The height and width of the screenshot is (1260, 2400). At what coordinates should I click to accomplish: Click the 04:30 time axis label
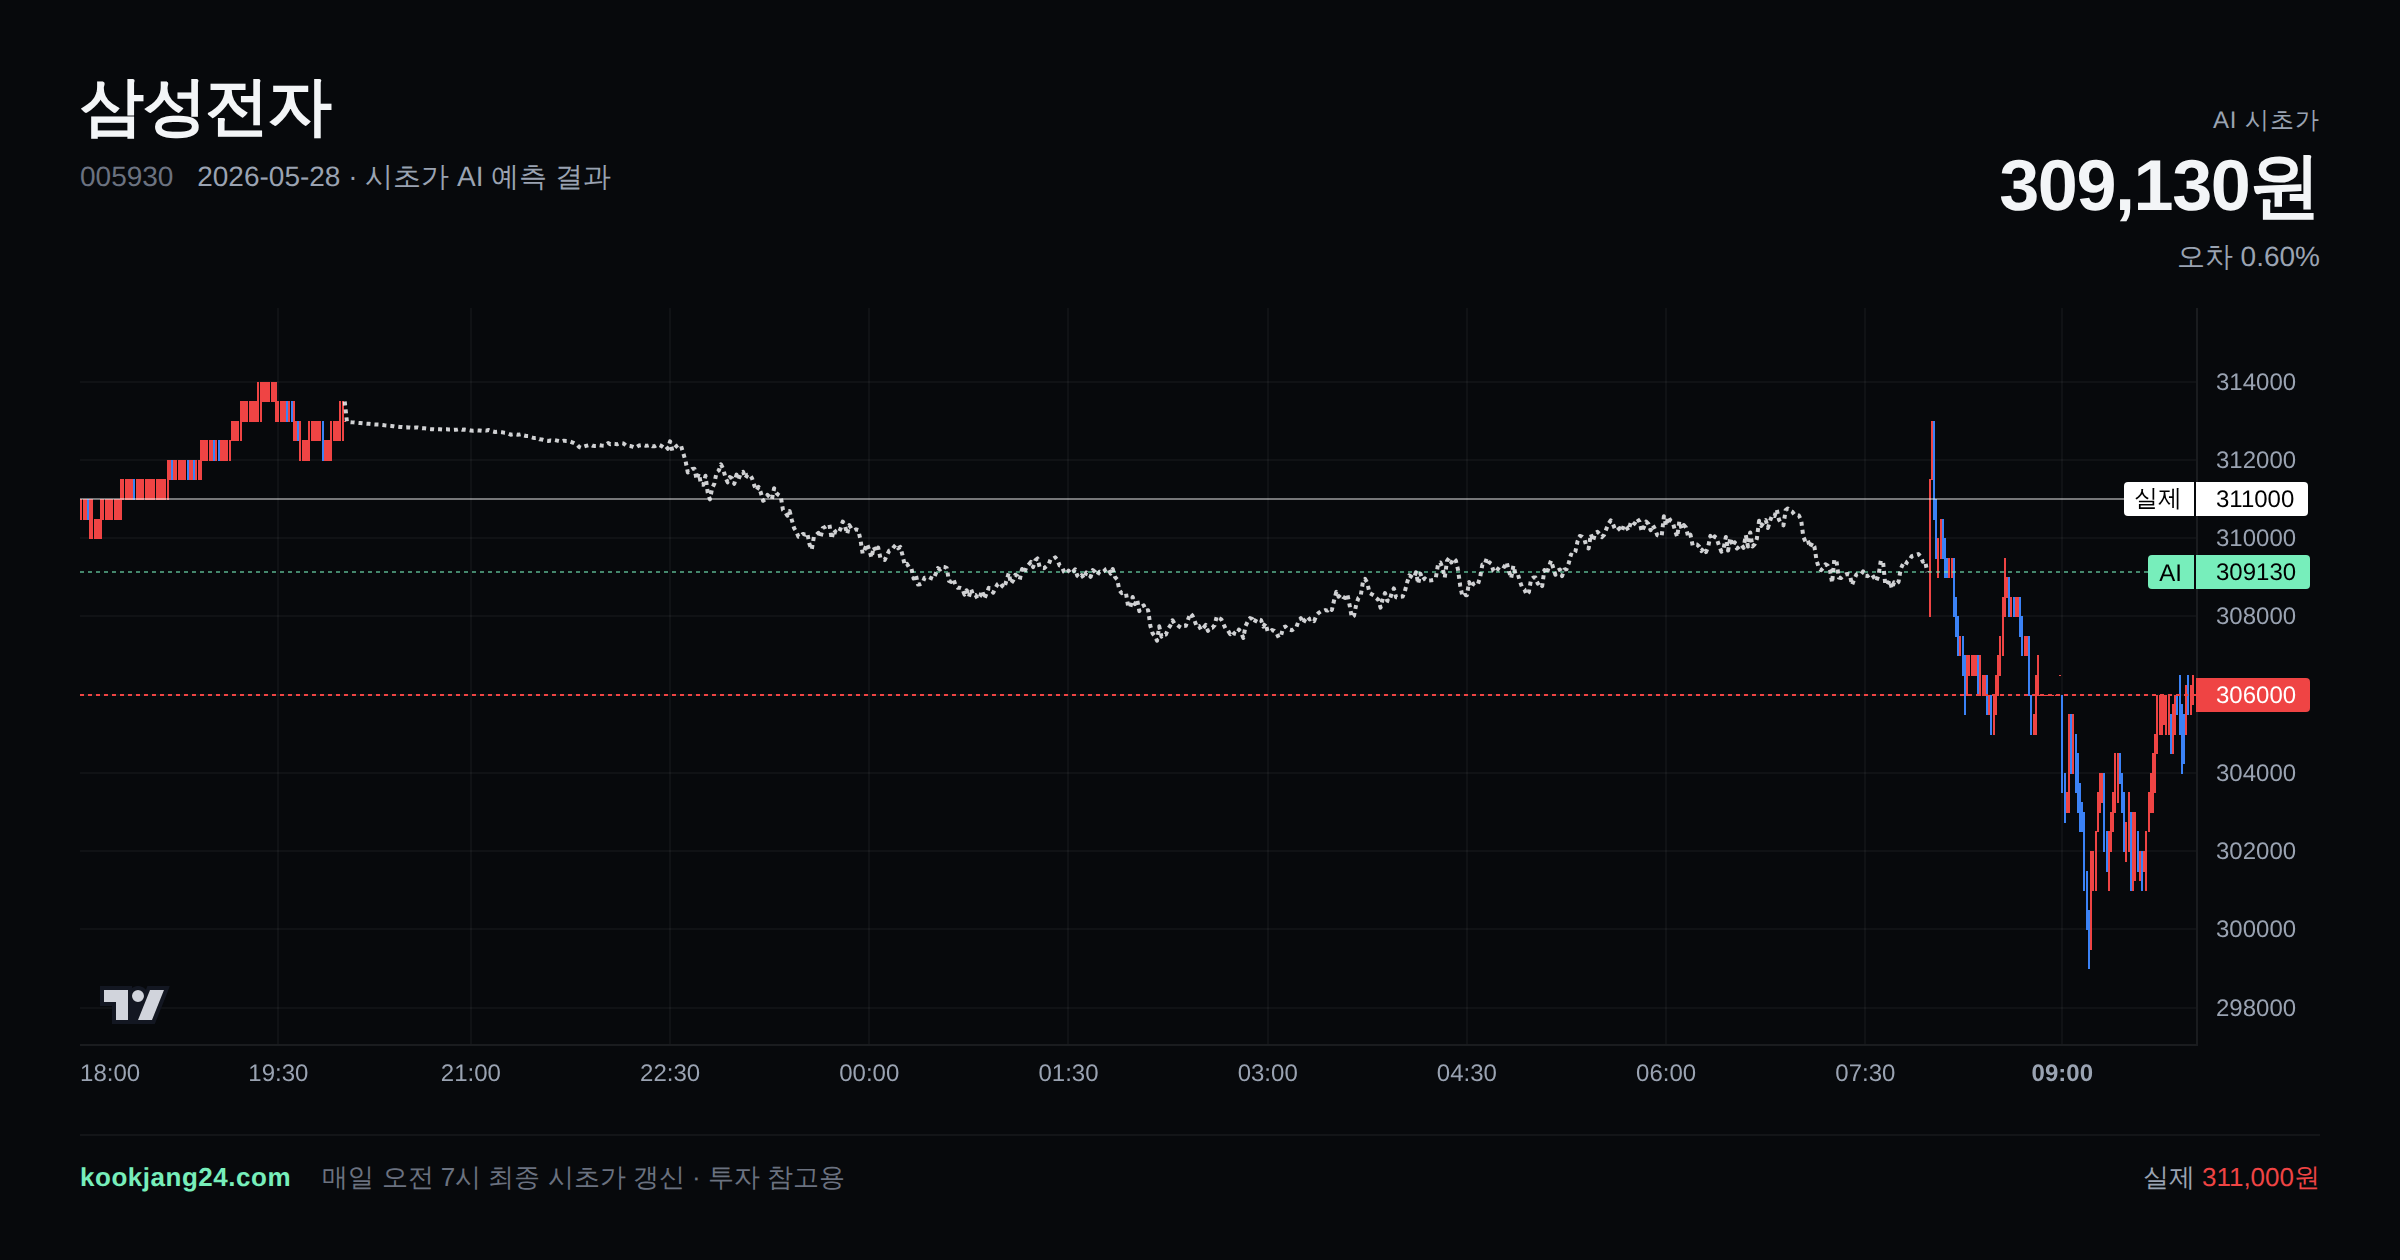[x=1467, y=1073]
